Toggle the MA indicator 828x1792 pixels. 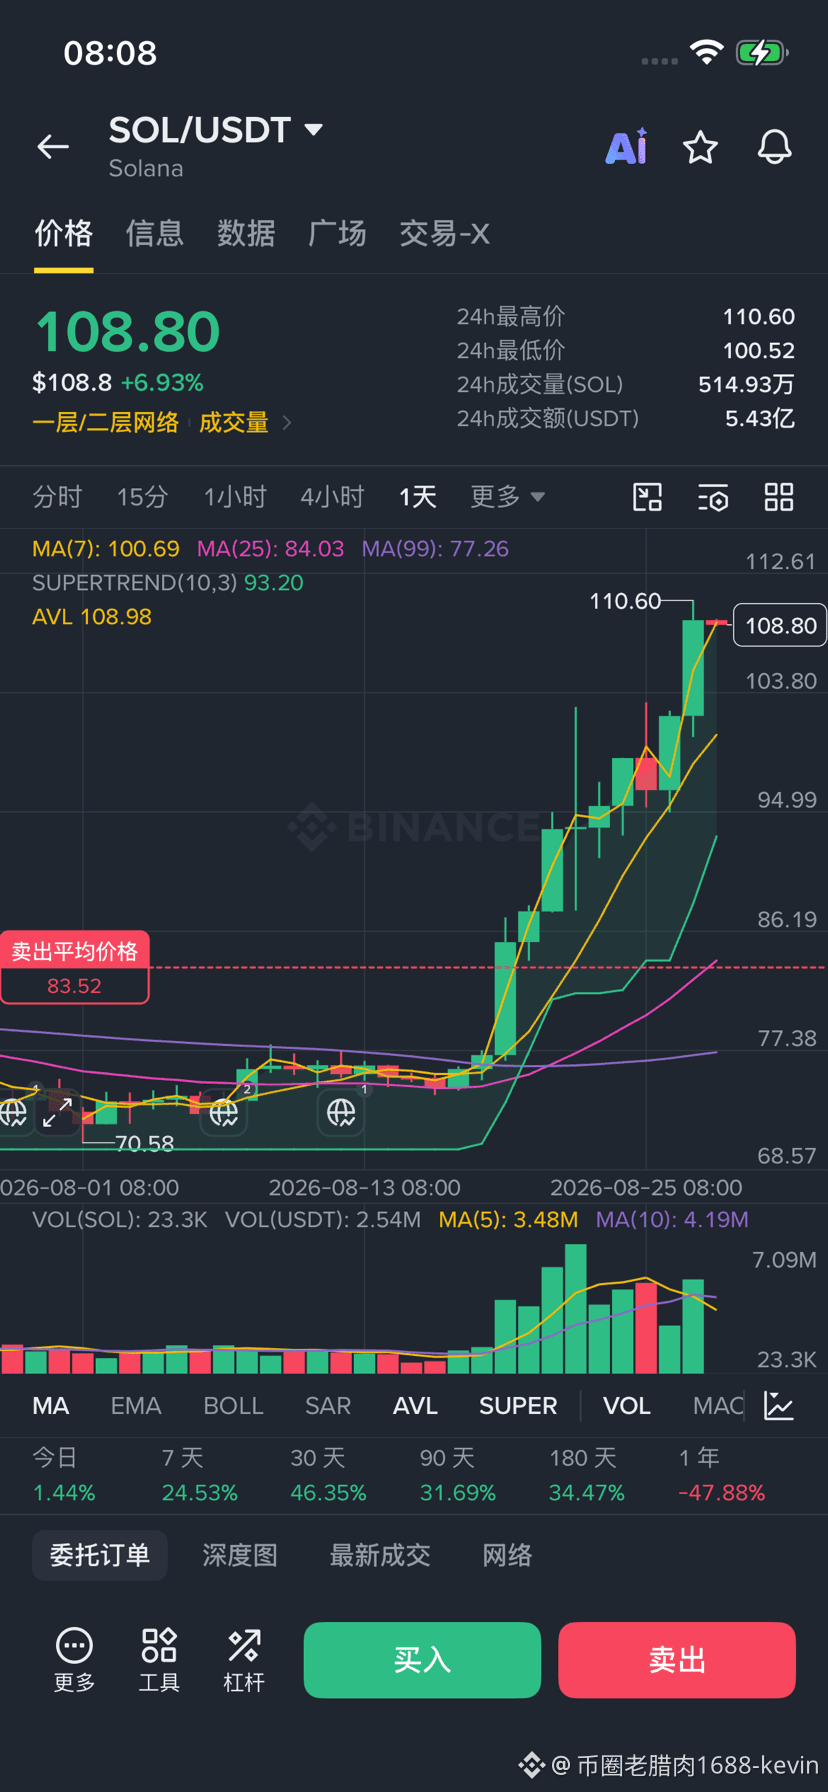pyautogui.click(x=51, y=1405)
